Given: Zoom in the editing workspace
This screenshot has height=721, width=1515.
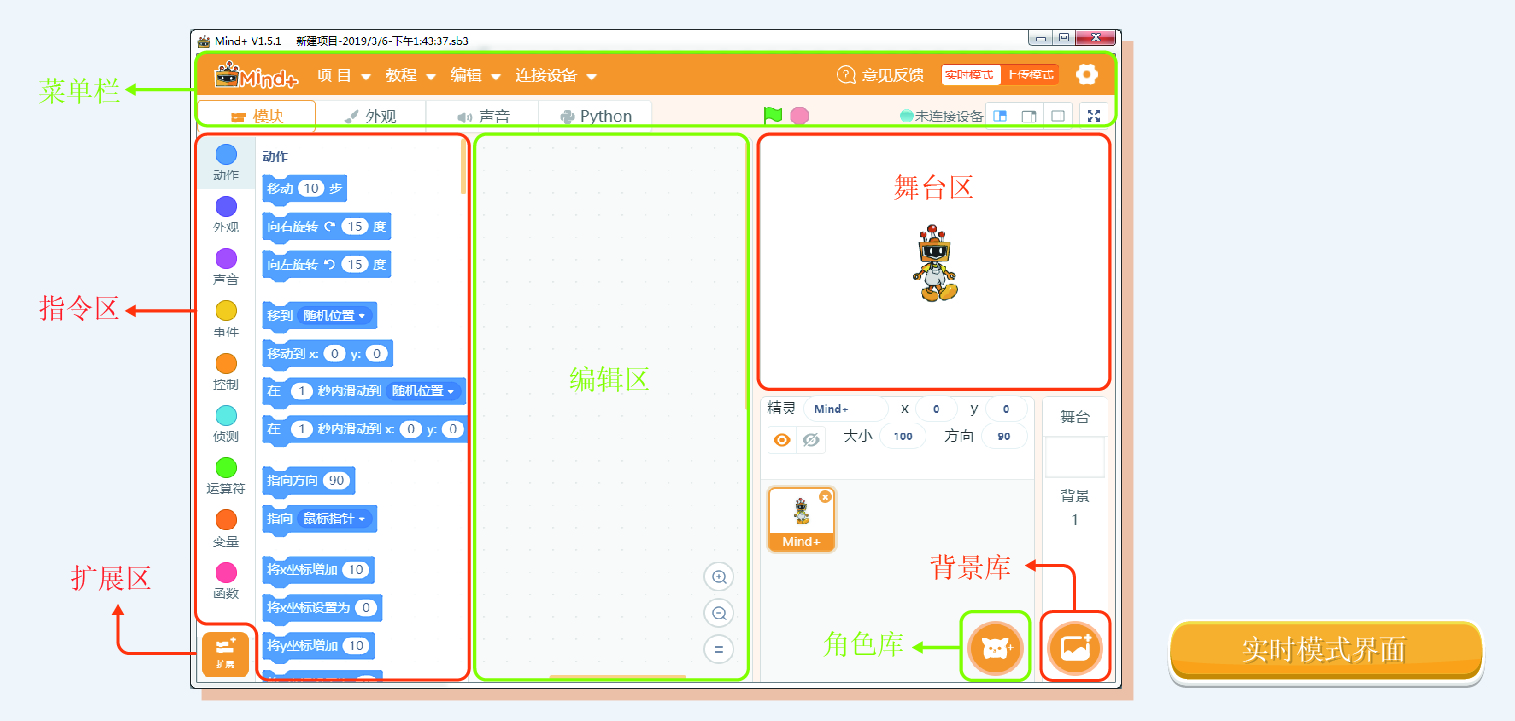Looking at the screenshot, I should (x=718, y=577).
